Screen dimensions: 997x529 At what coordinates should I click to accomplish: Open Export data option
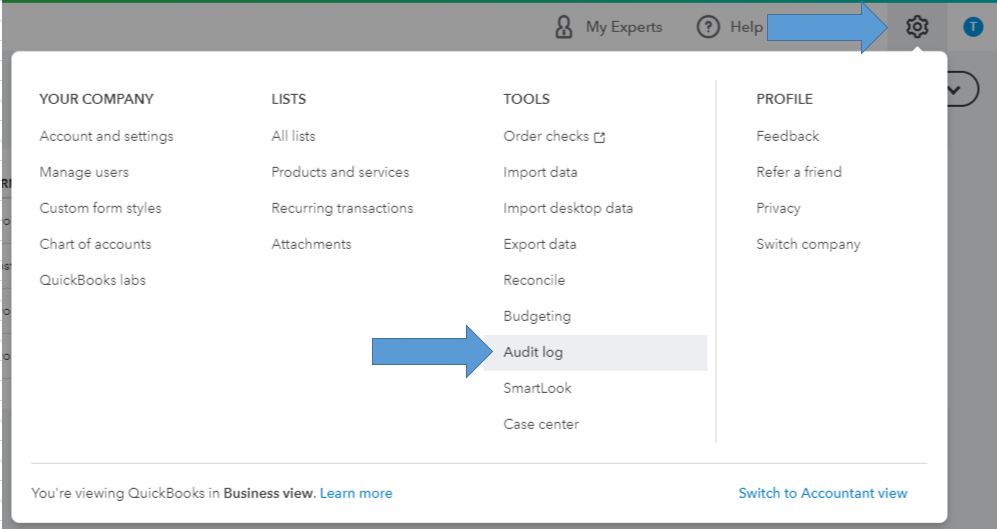click(540, 244)
